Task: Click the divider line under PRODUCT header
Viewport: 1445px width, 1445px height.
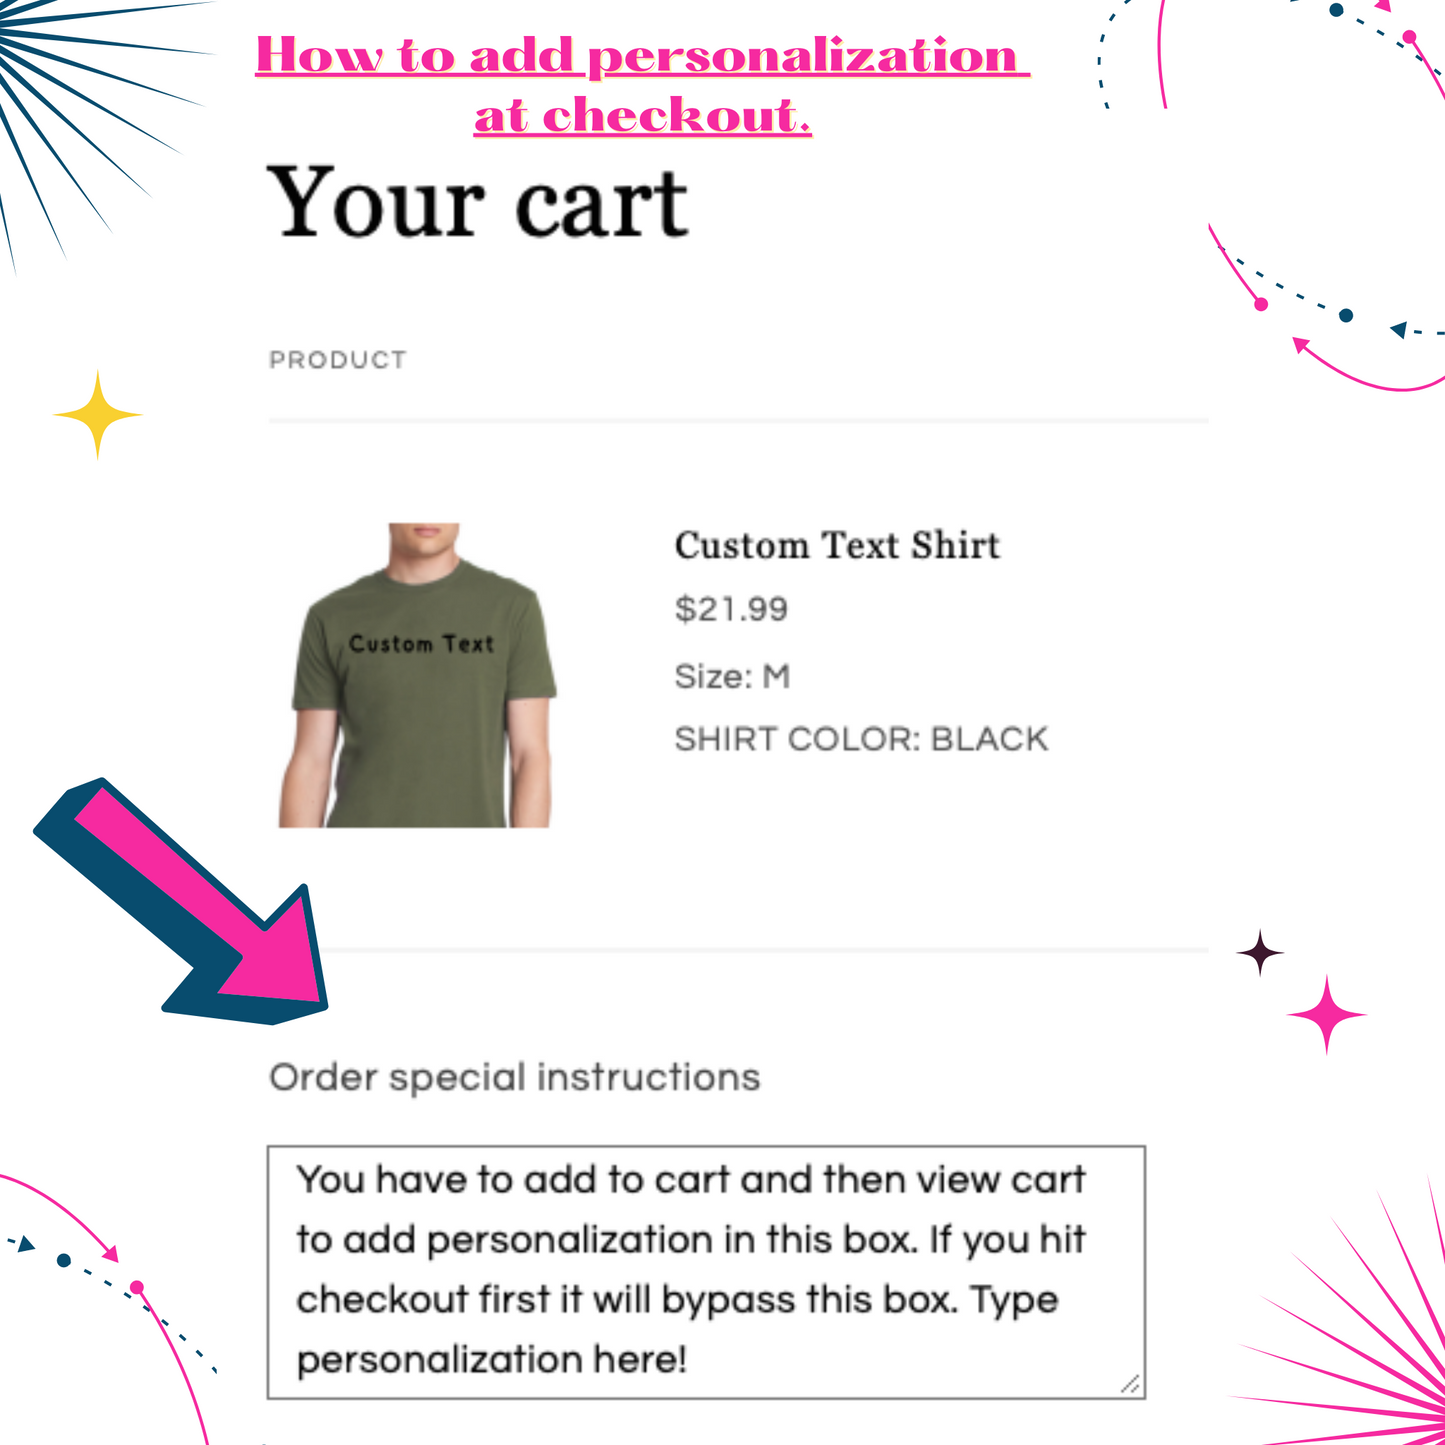Action: click(738, 421)
